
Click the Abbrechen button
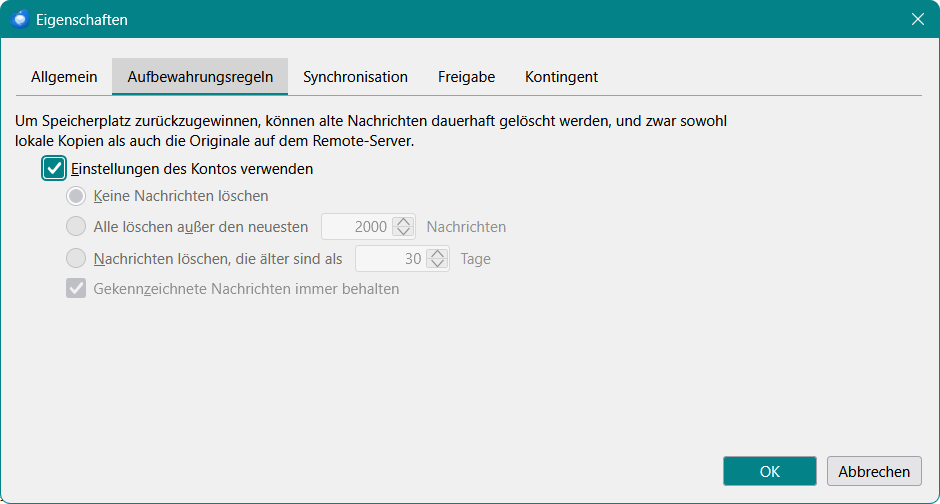point(874,471)
